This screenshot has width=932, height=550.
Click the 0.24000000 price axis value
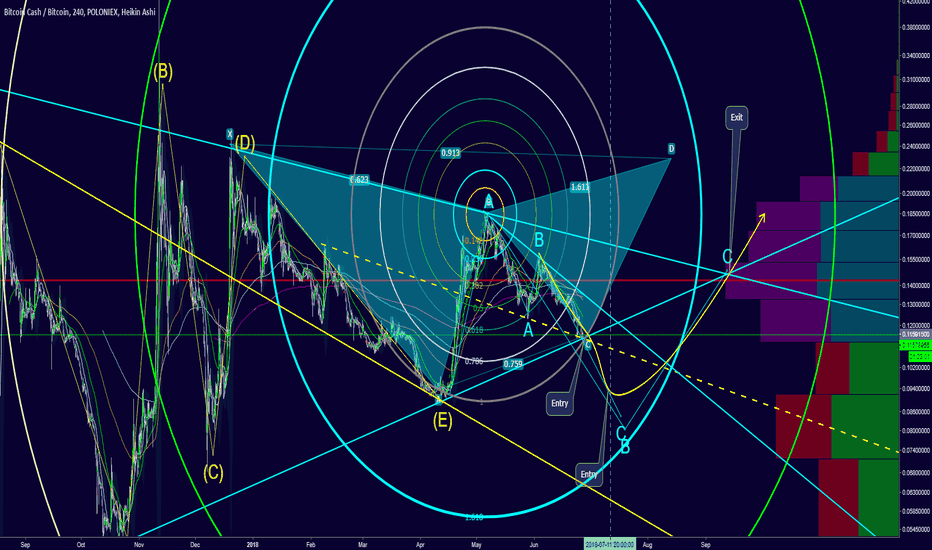[x=916, y=146]
